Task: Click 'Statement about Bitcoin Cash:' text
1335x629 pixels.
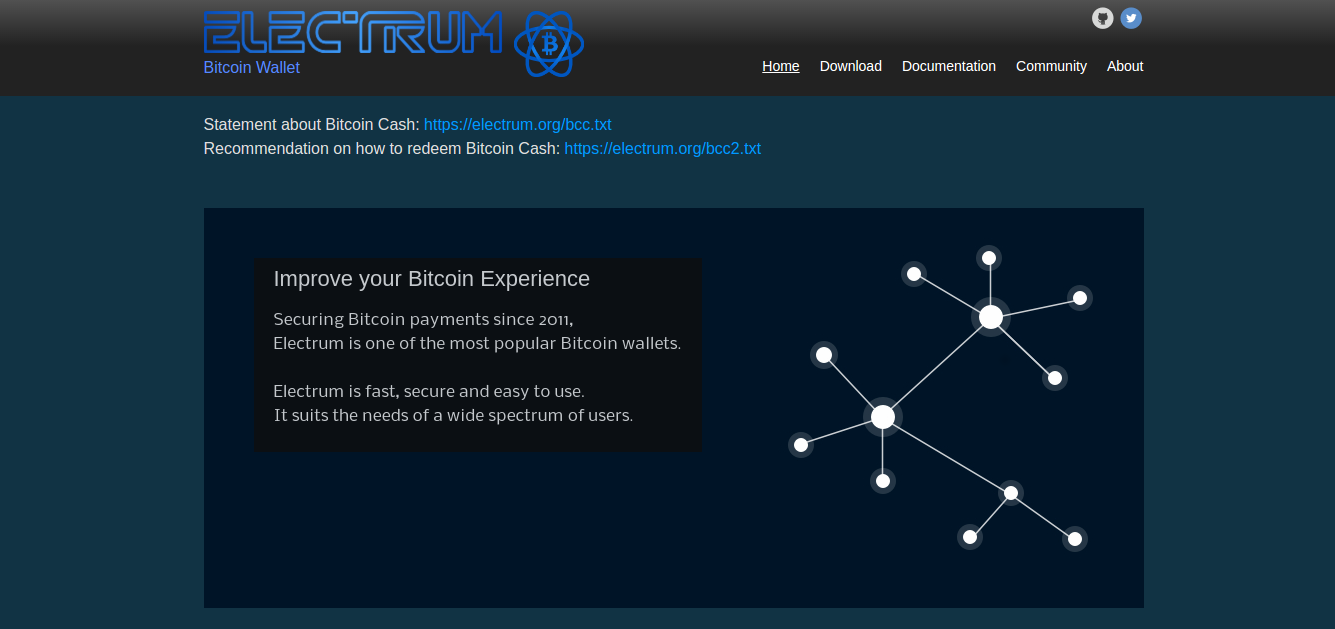Action: coord(312,125)
